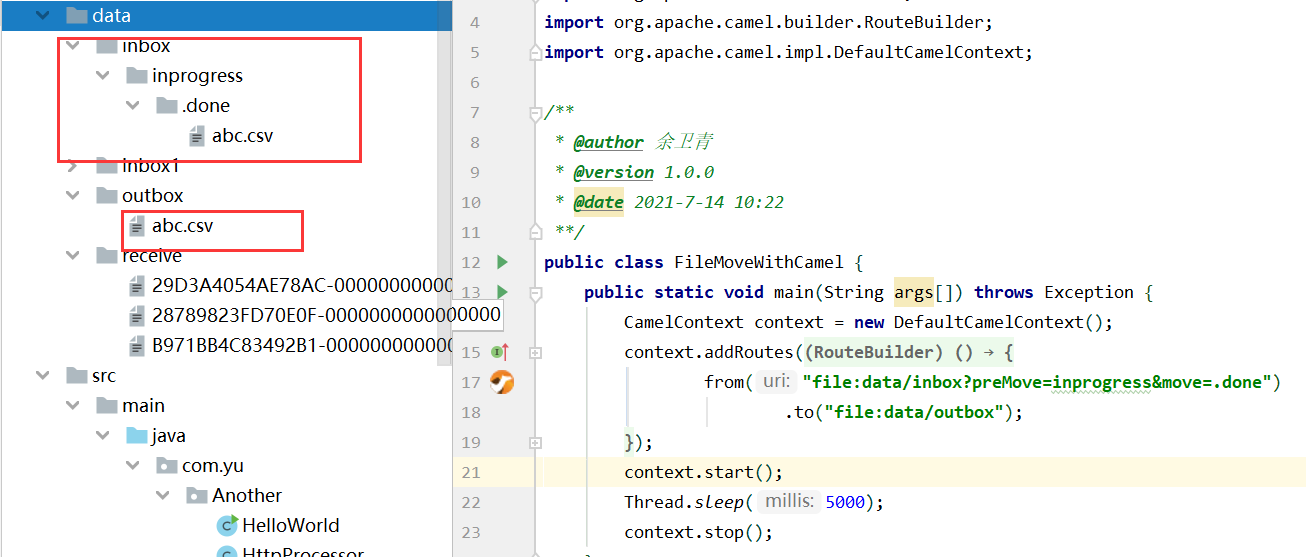Collapse the Another package chevron
The width and height of the screenshot is (1306, 557).
tap(162, 496)
